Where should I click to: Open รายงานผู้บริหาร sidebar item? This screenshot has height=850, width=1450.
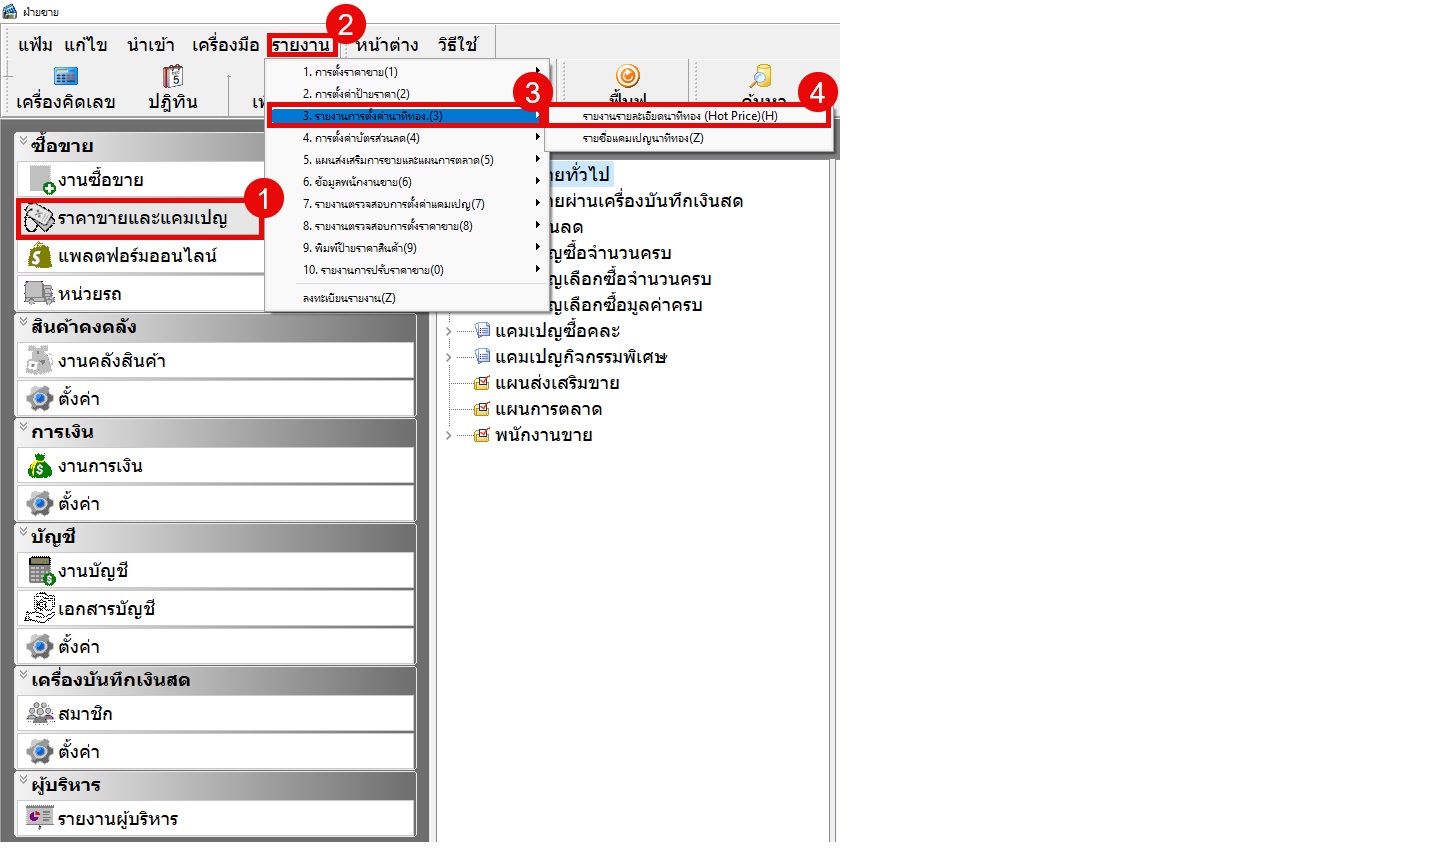coord(117,819)
